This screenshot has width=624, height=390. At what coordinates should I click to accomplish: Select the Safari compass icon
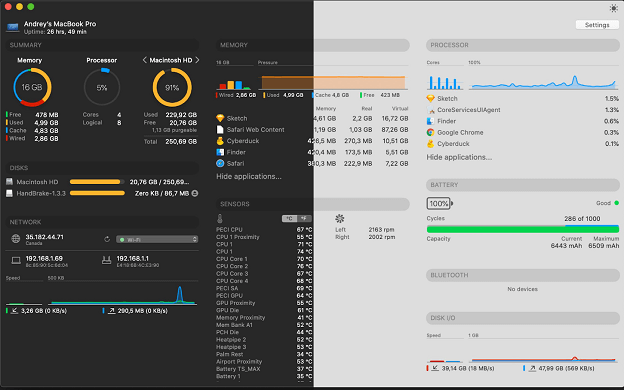(220, 163)
